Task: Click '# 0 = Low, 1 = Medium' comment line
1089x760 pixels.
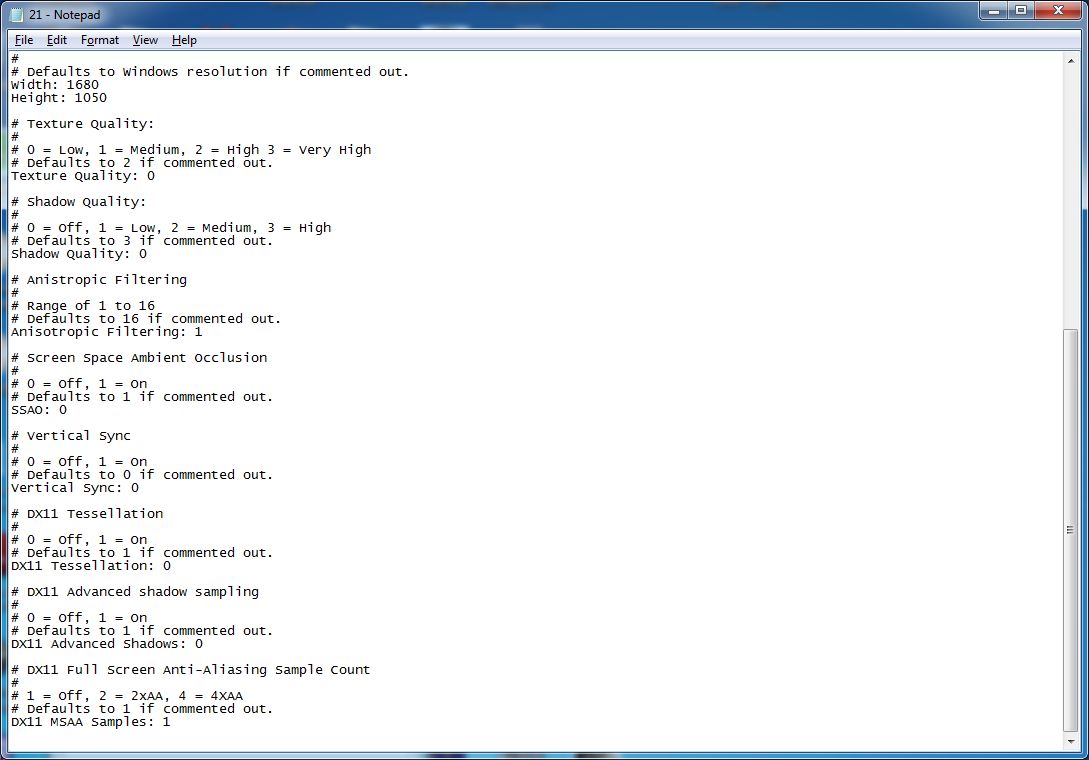Action: [191, 149]
